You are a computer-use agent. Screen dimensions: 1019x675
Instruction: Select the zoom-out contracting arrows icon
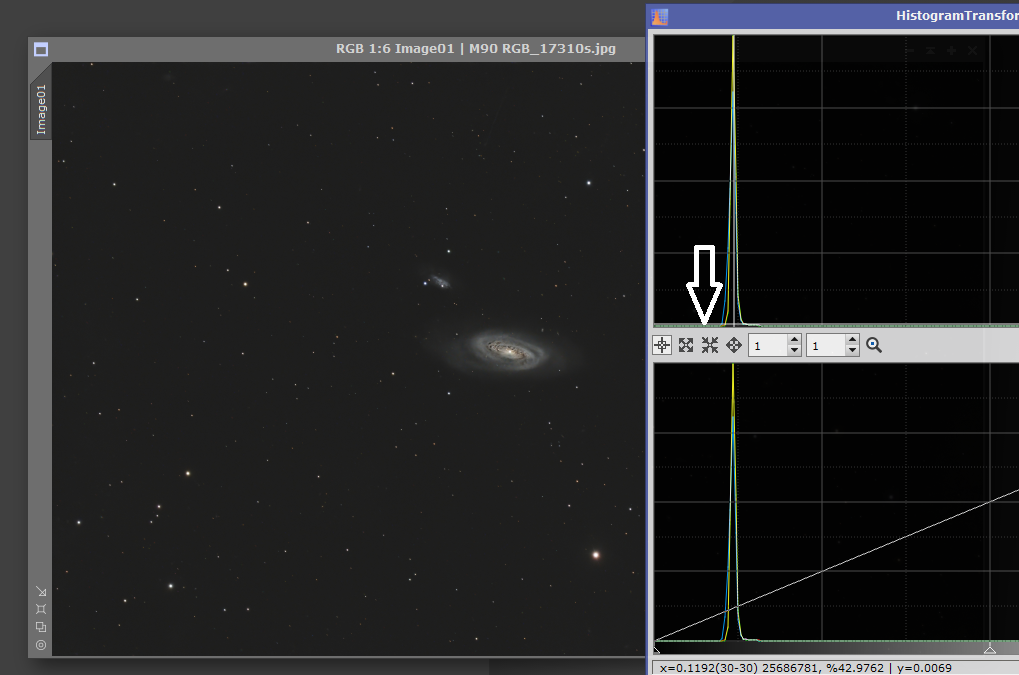(710, 345)
